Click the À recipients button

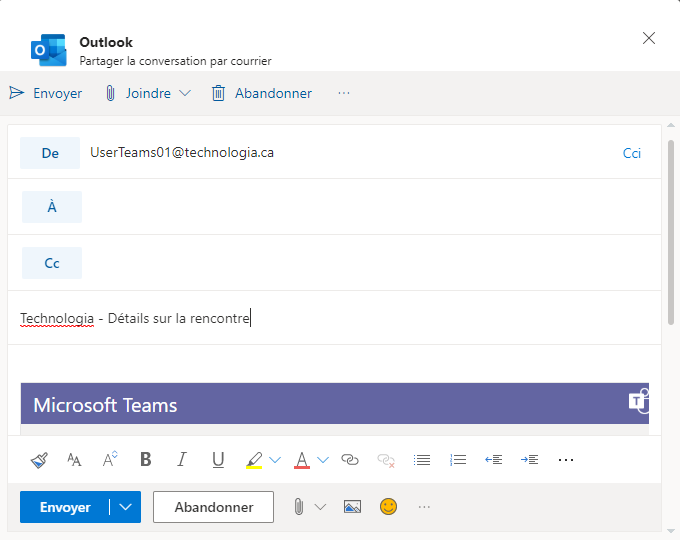point(52,207)
